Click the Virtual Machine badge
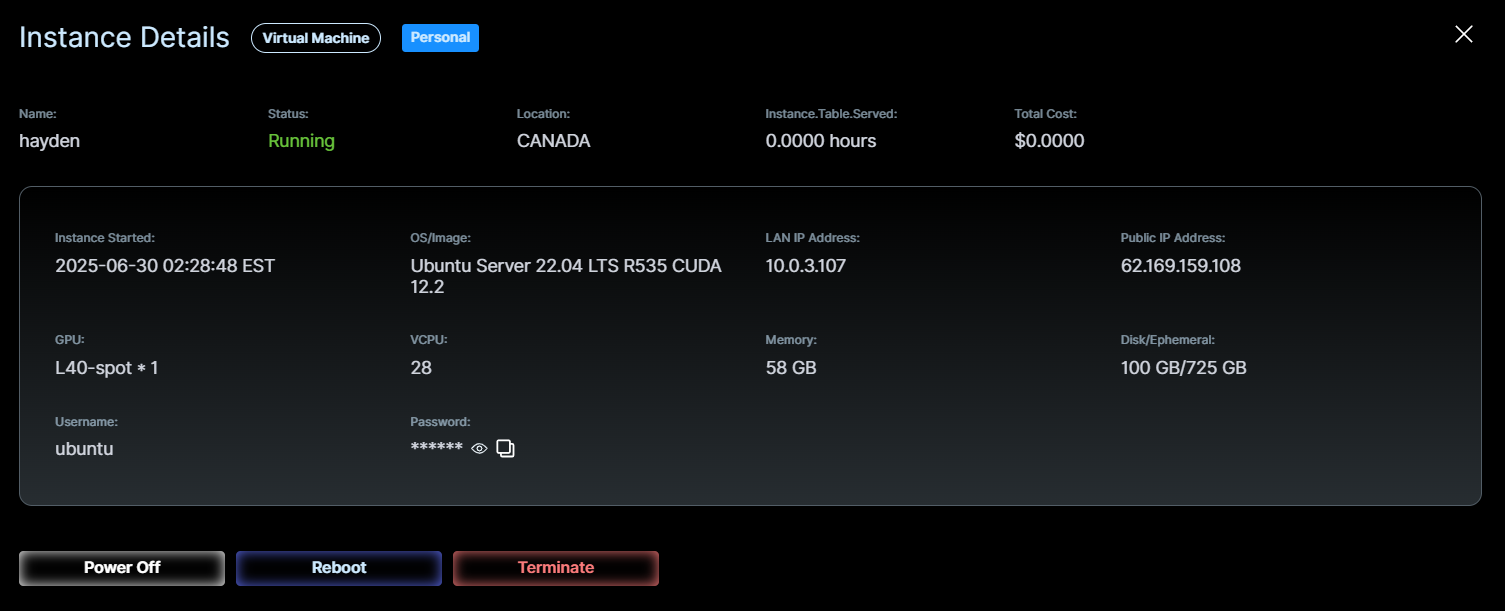 tap(316, 38)
